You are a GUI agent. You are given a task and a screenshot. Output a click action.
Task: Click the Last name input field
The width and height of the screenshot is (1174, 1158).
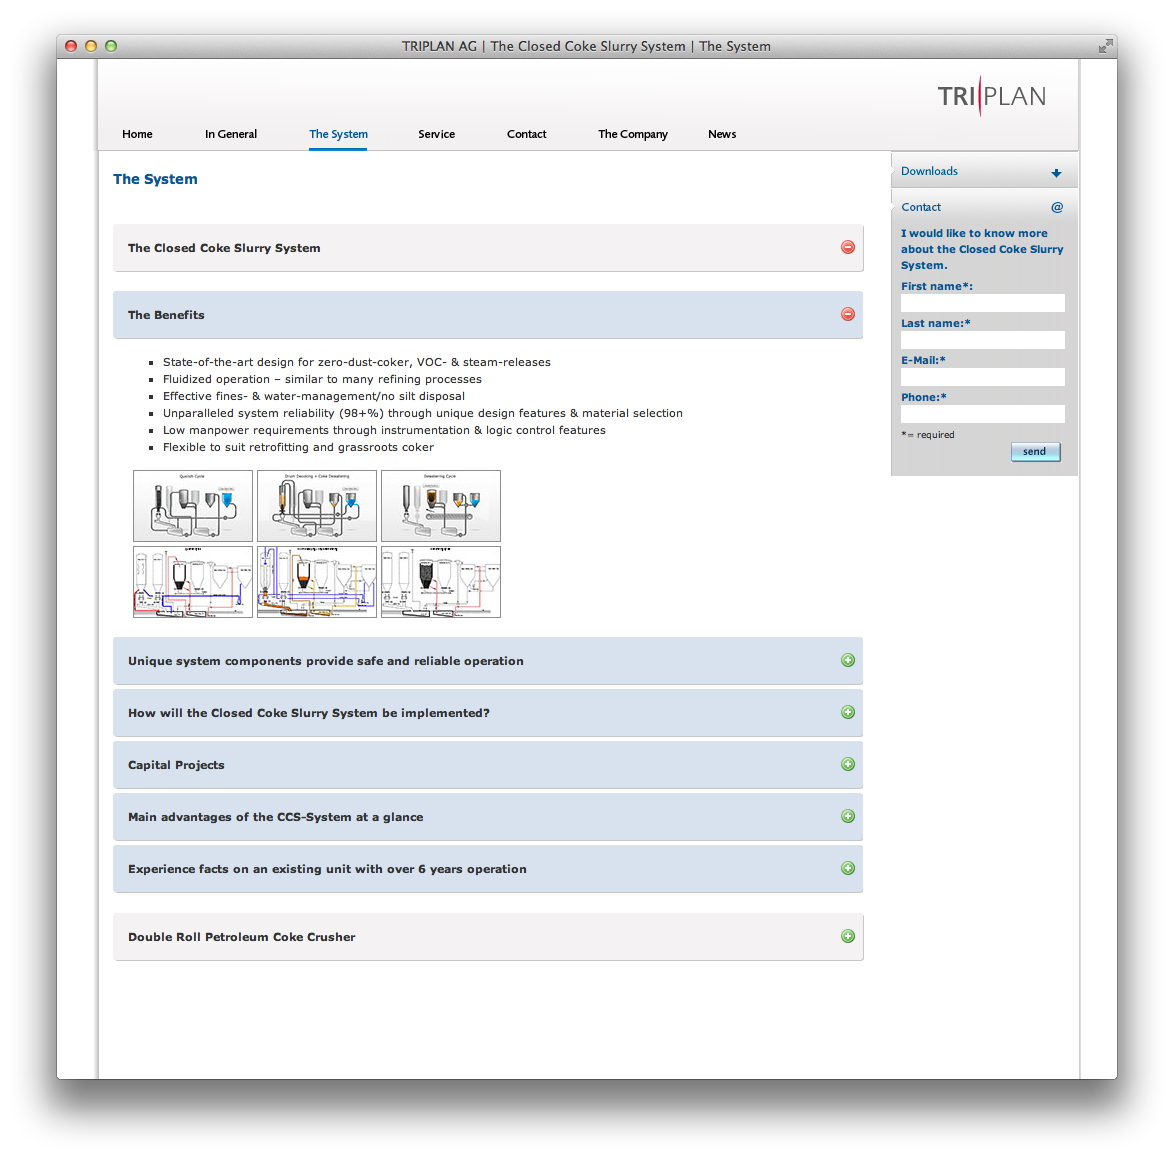[982, 340]
